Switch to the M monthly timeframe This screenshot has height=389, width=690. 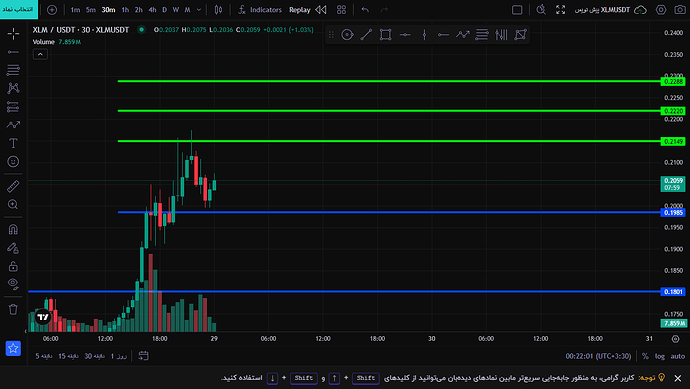pos(187,10)
